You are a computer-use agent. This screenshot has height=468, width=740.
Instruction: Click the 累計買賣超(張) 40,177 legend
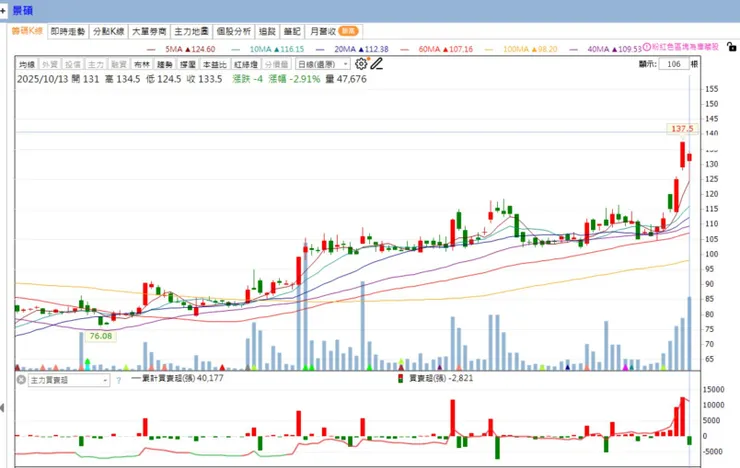(x=177, y=378)
